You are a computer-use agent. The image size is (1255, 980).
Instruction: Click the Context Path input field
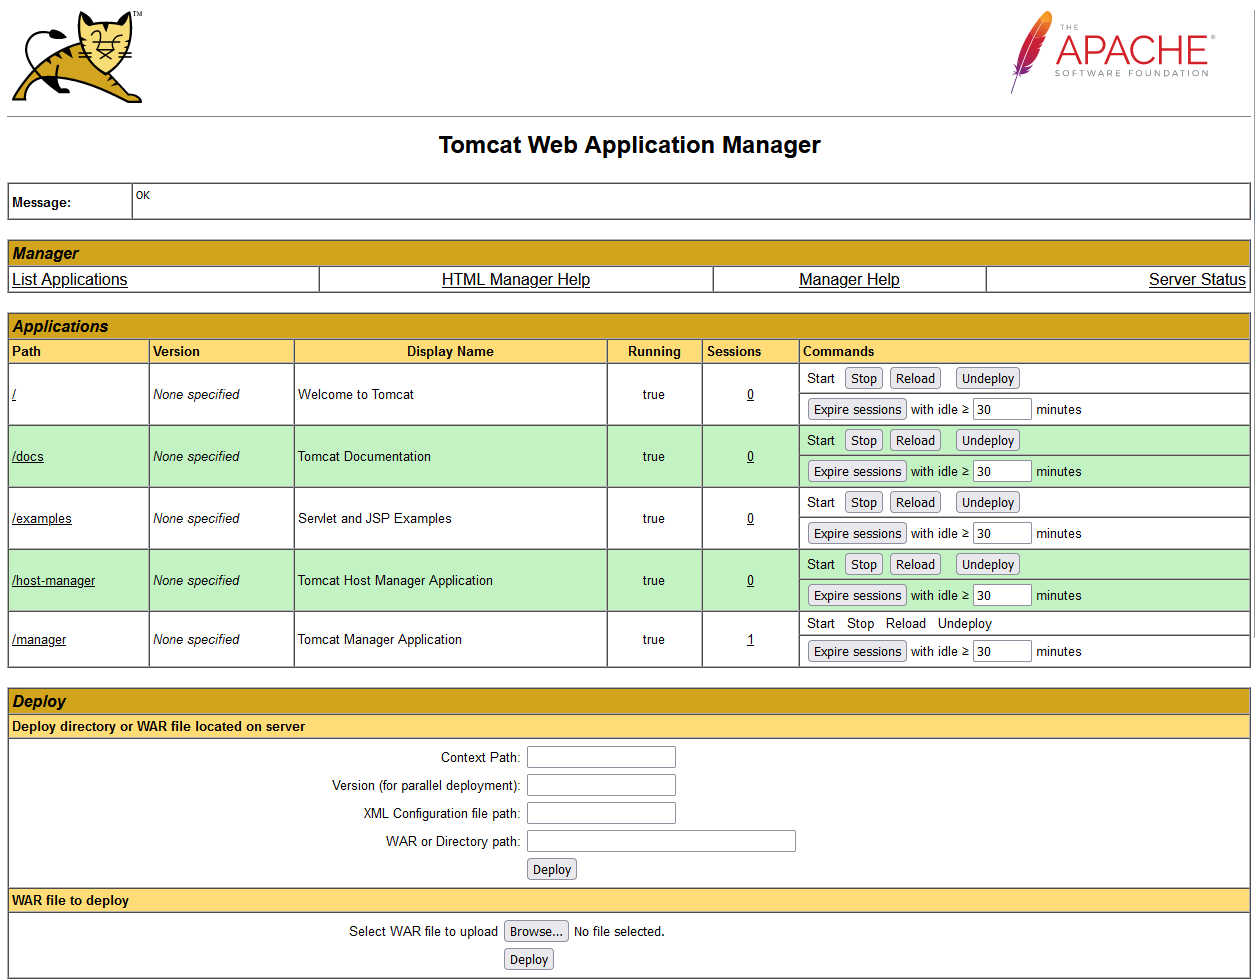pos(601,758)
